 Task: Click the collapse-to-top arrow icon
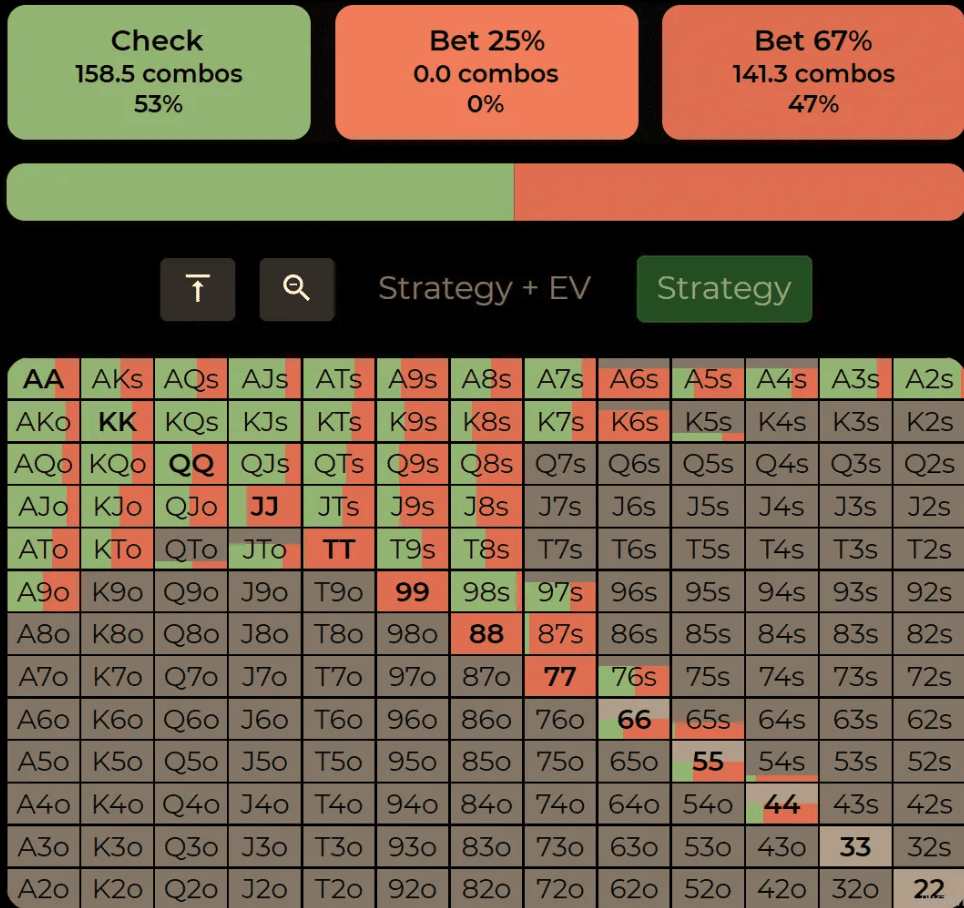(198, 289)
